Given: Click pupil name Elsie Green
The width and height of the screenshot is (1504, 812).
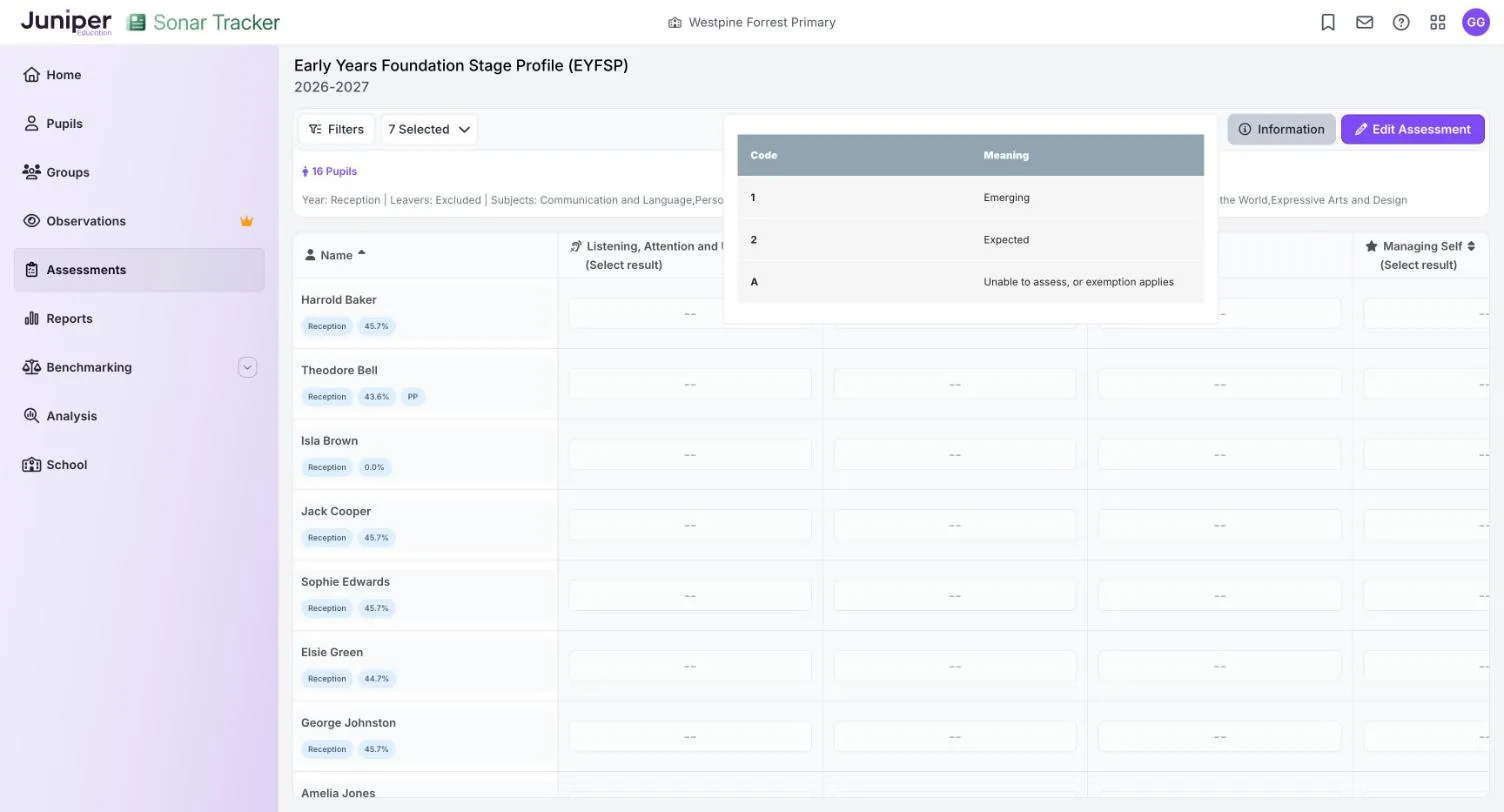Looking at the screenshot, I should tap(332, 652).
